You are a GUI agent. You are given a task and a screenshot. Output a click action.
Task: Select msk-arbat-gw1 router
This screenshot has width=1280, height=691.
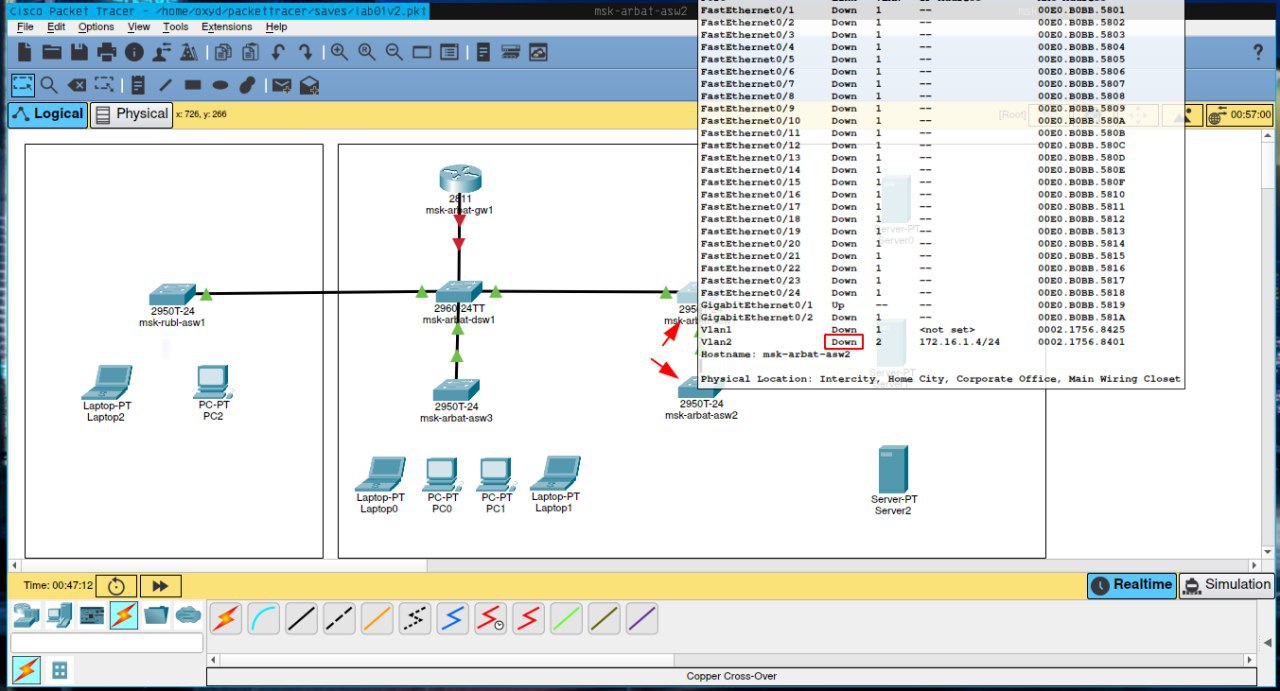[x=459, y=181]
